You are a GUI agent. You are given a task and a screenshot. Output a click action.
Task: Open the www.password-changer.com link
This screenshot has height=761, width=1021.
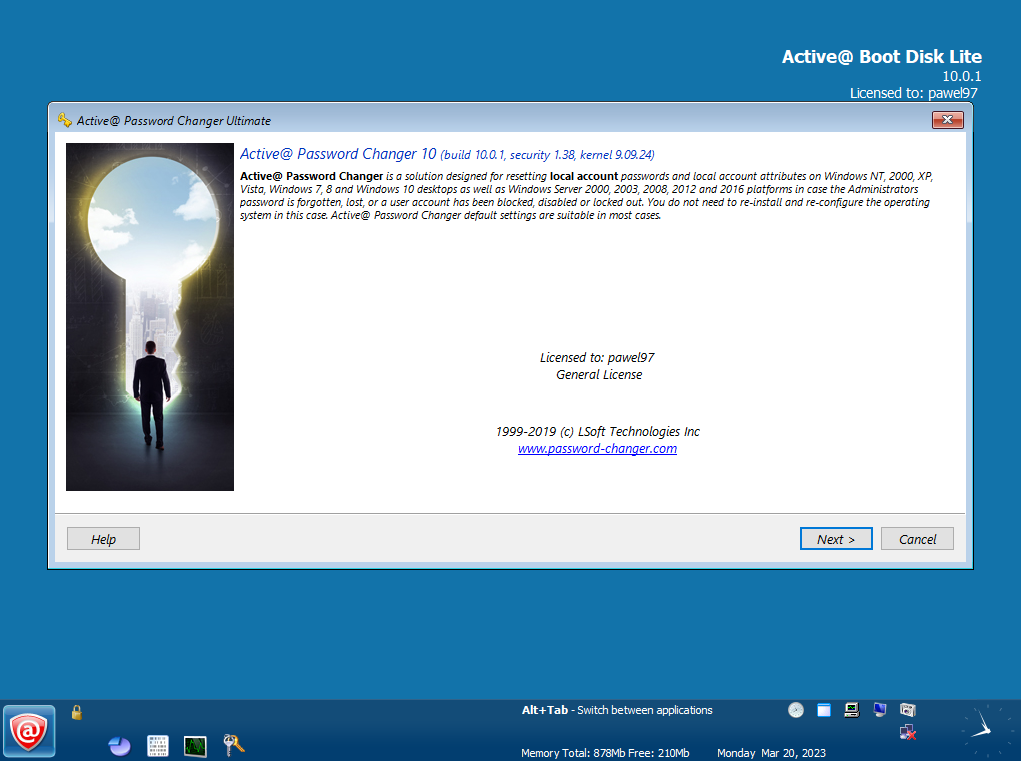coord(597,449)
